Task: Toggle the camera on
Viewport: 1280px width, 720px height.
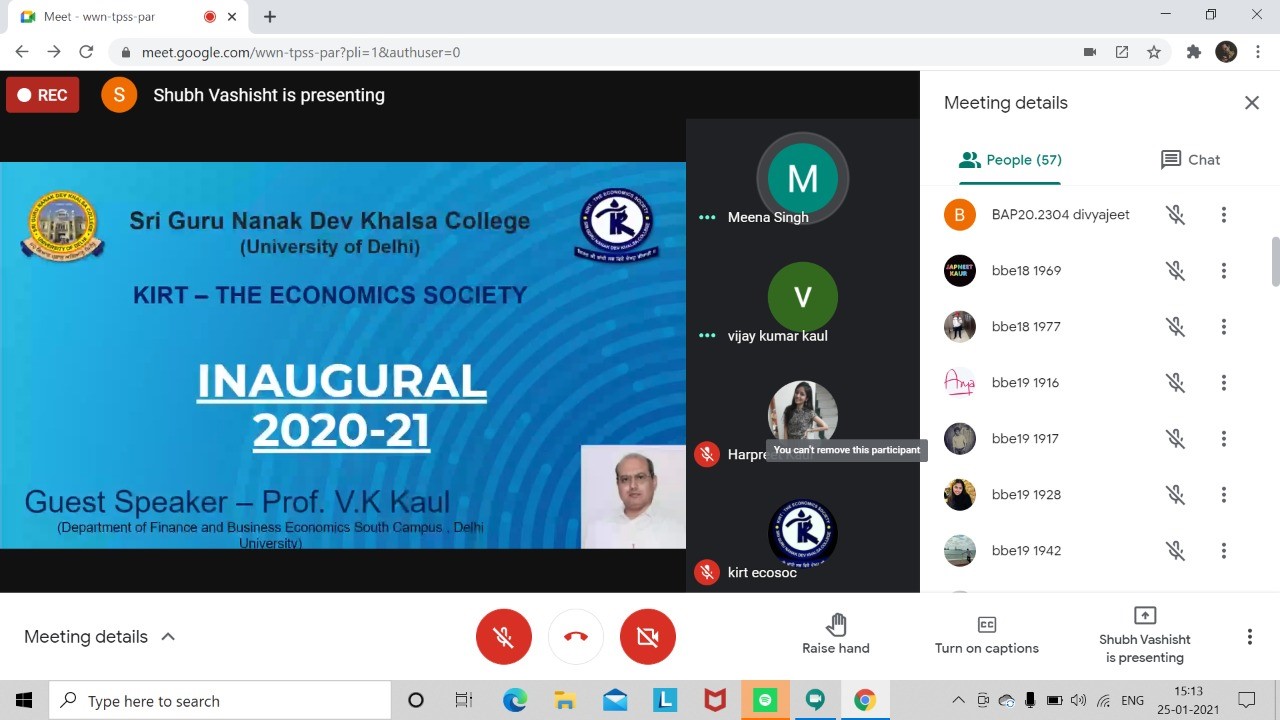Action: coord(647,637)
